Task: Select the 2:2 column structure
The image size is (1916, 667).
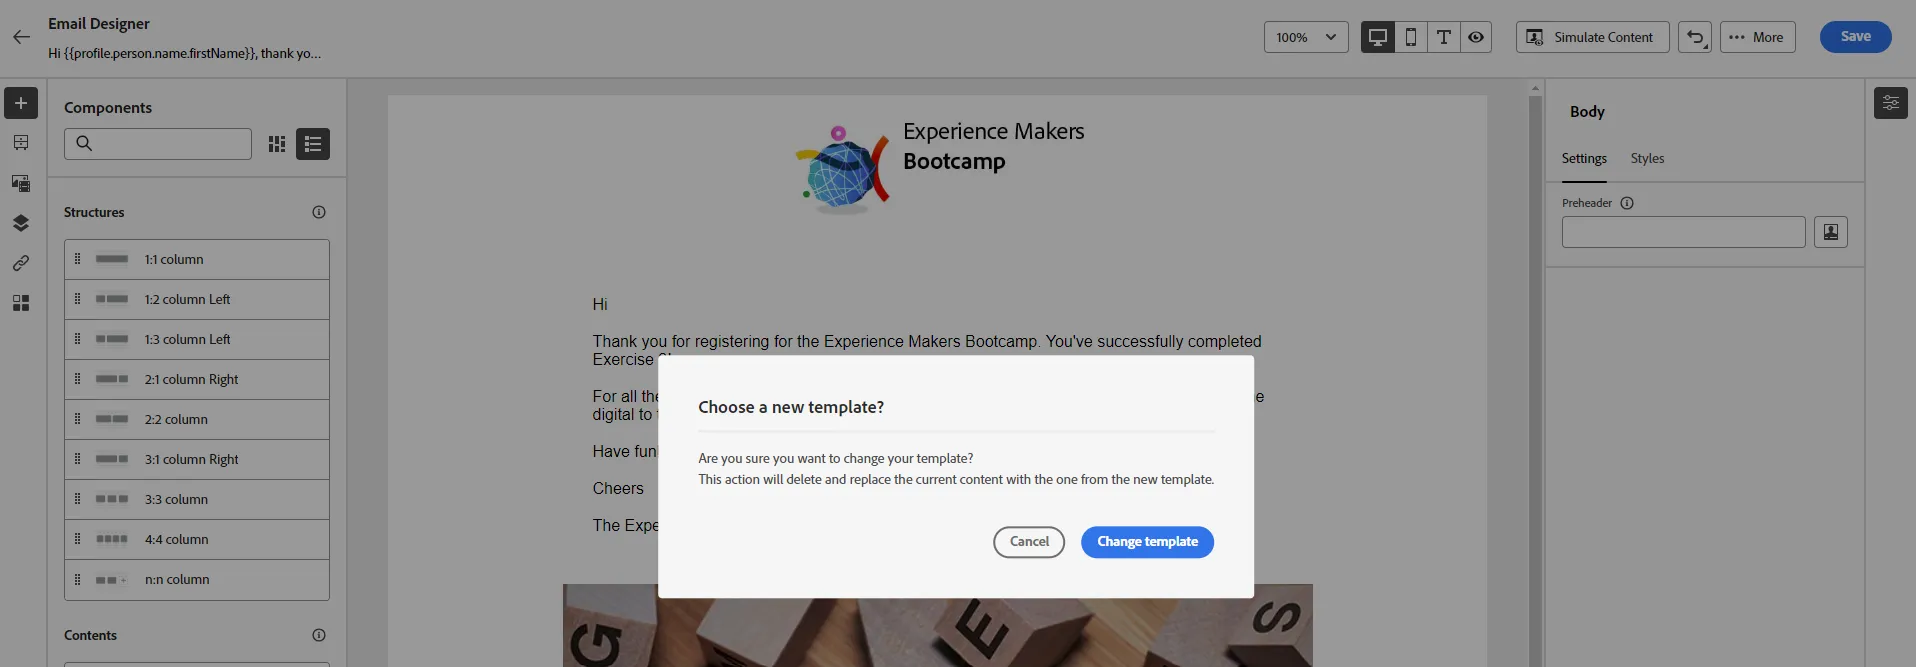Action: (x=197, y=420)
